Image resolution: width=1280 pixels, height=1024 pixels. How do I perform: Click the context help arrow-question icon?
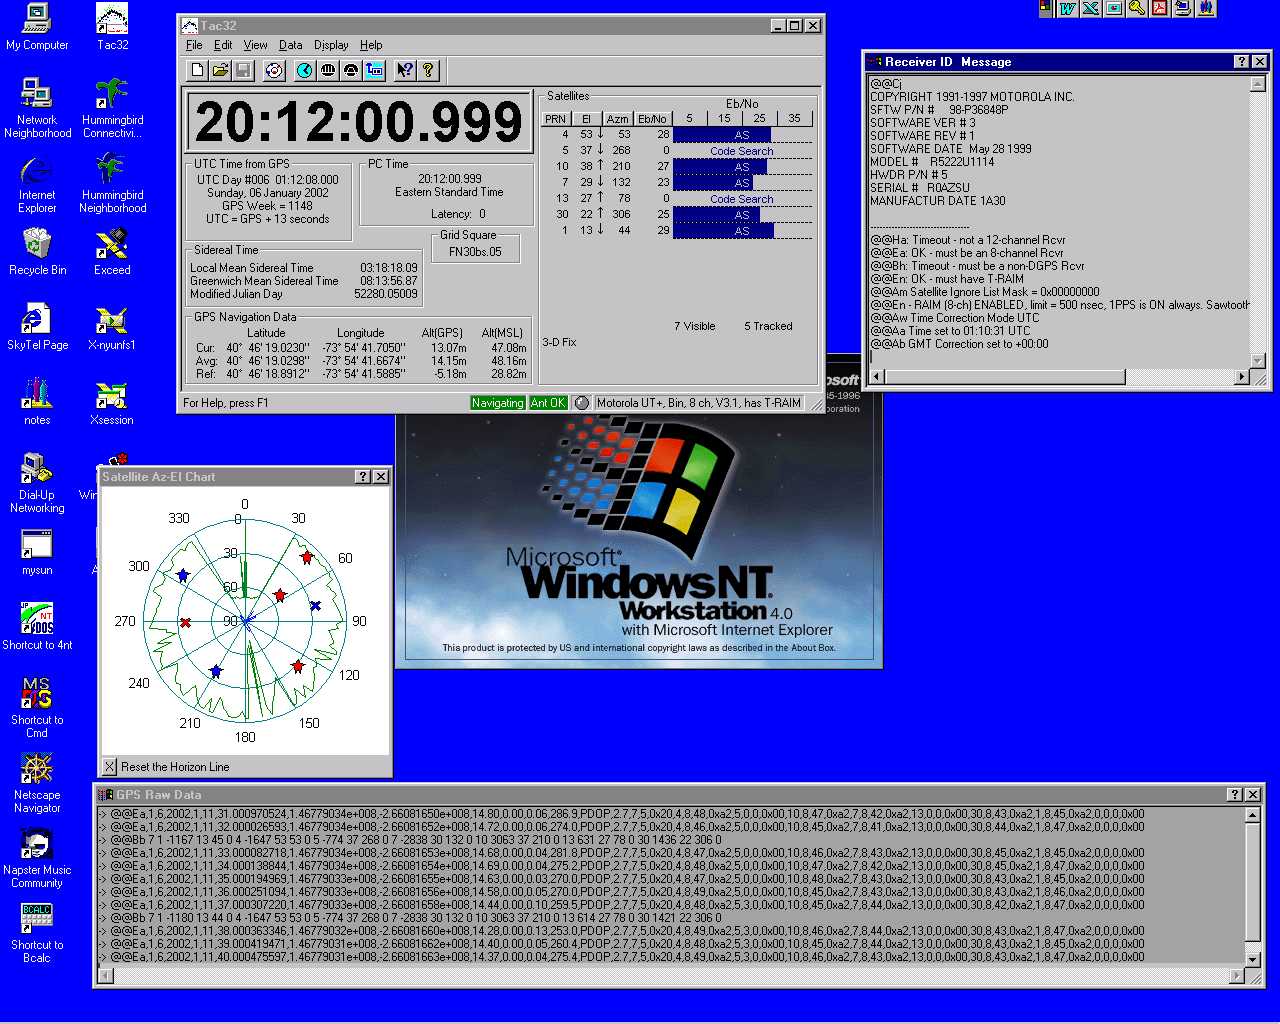click(x=404, y=70)
